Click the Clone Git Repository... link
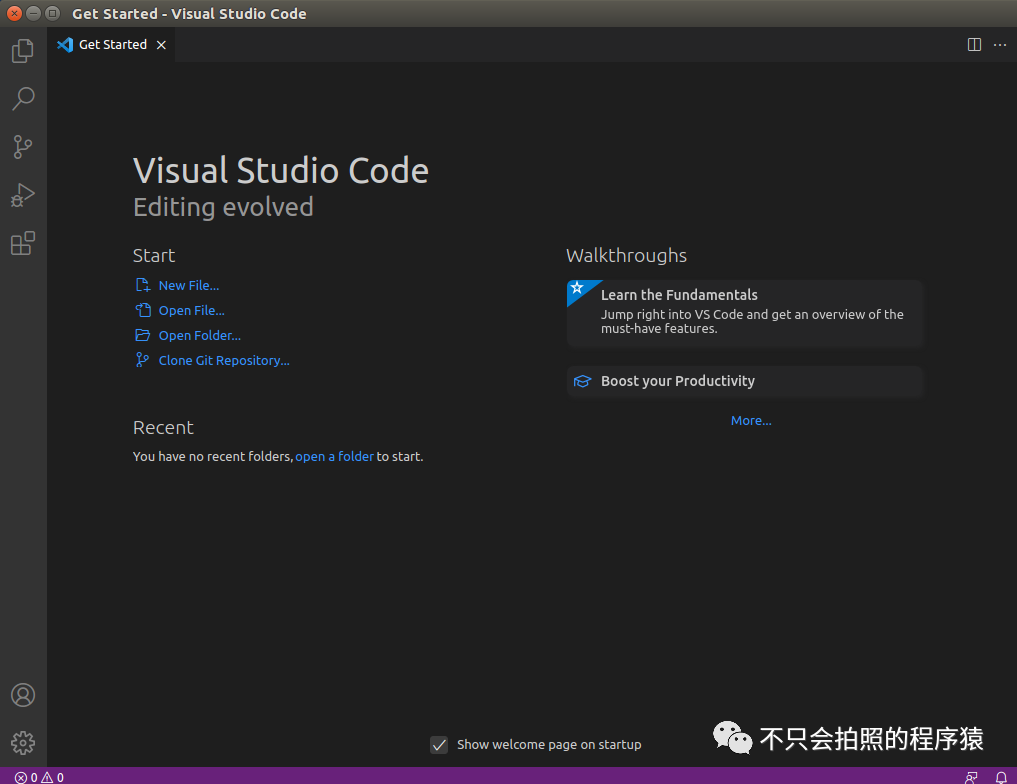The width and height of the screenshot is (1017, 784). point(224,361)
